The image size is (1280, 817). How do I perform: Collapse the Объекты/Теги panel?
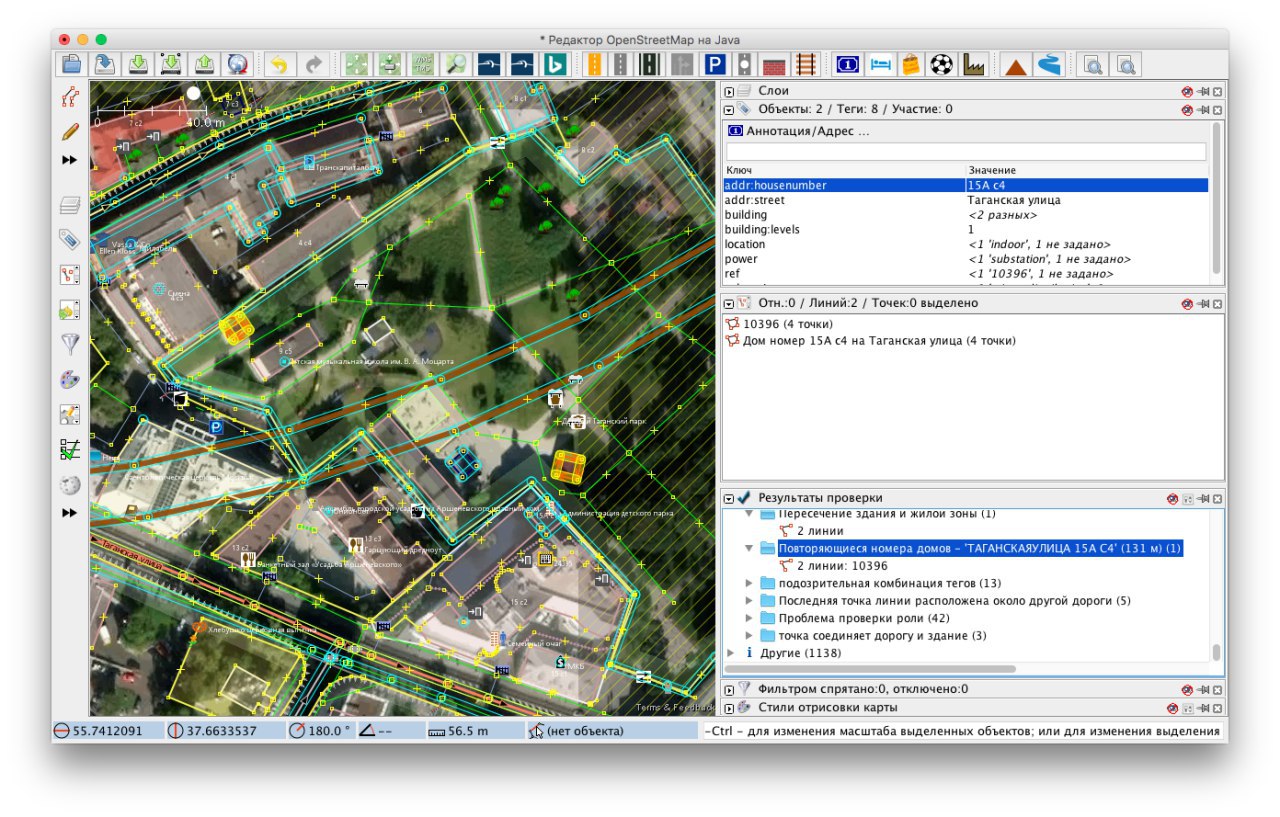pos(729,109)
